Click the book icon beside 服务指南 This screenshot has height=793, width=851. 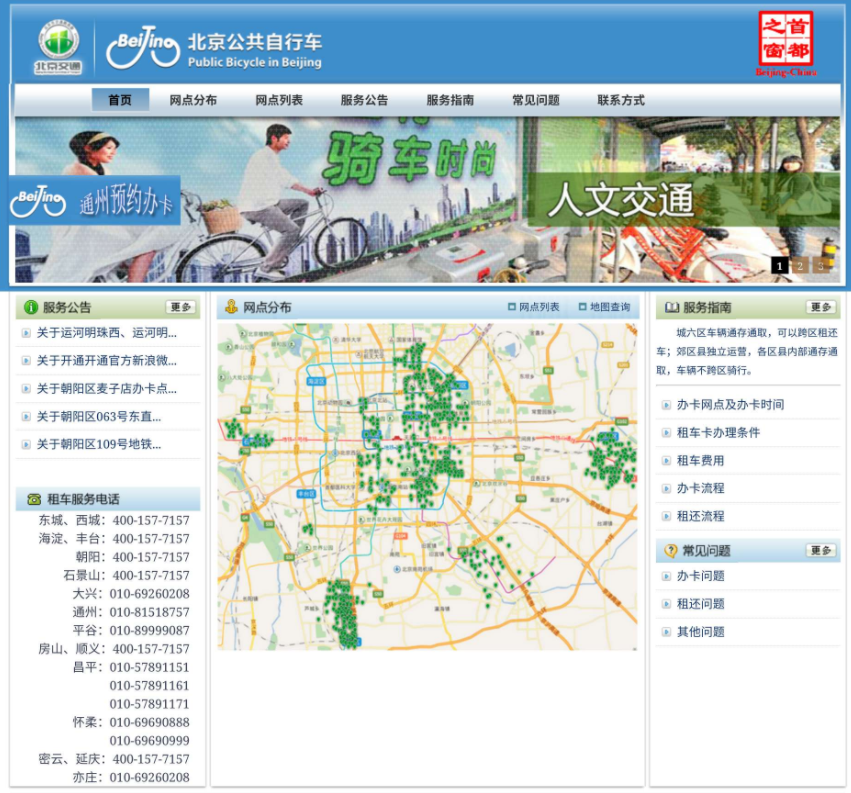[x=672, y=308]
